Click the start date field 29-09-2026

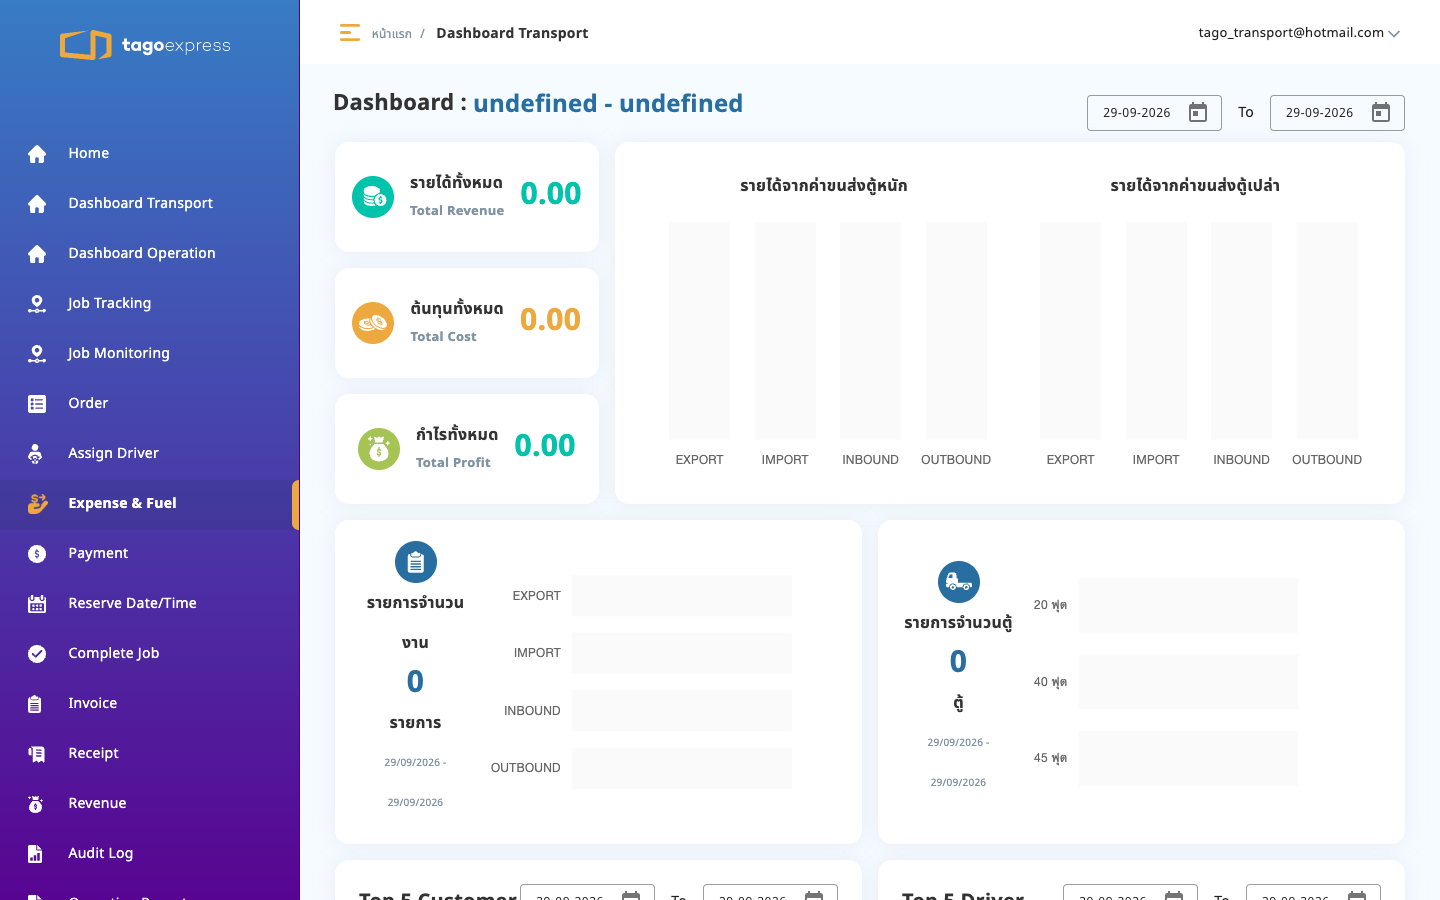click(x=1154, y=113)
